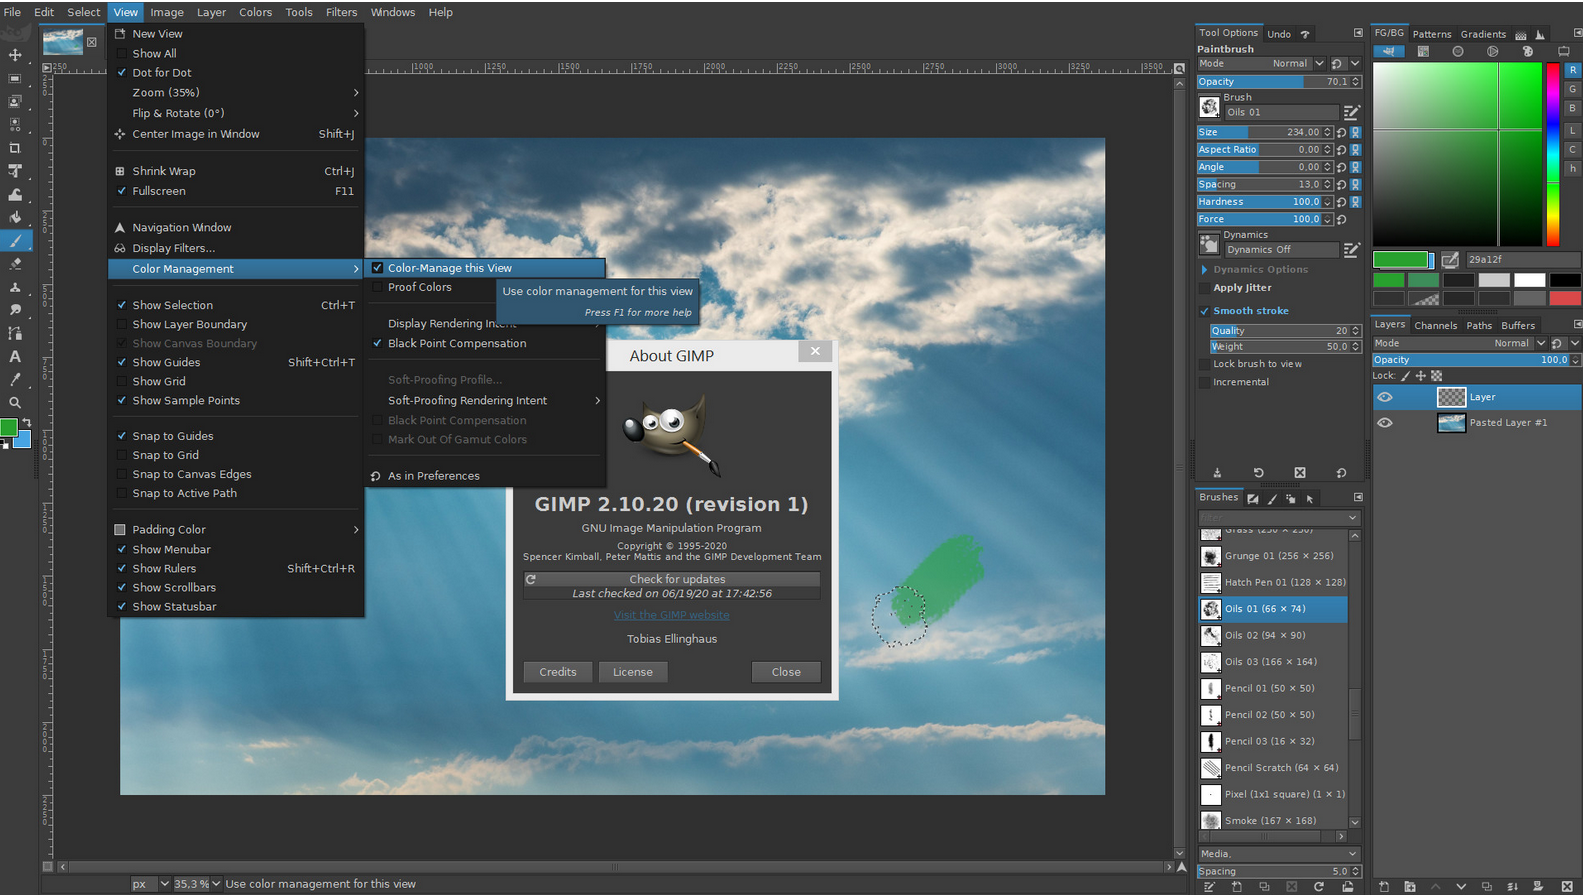Switch to the Channels tab
The height and width of the screenshot is (895, 1583).
1435,326
